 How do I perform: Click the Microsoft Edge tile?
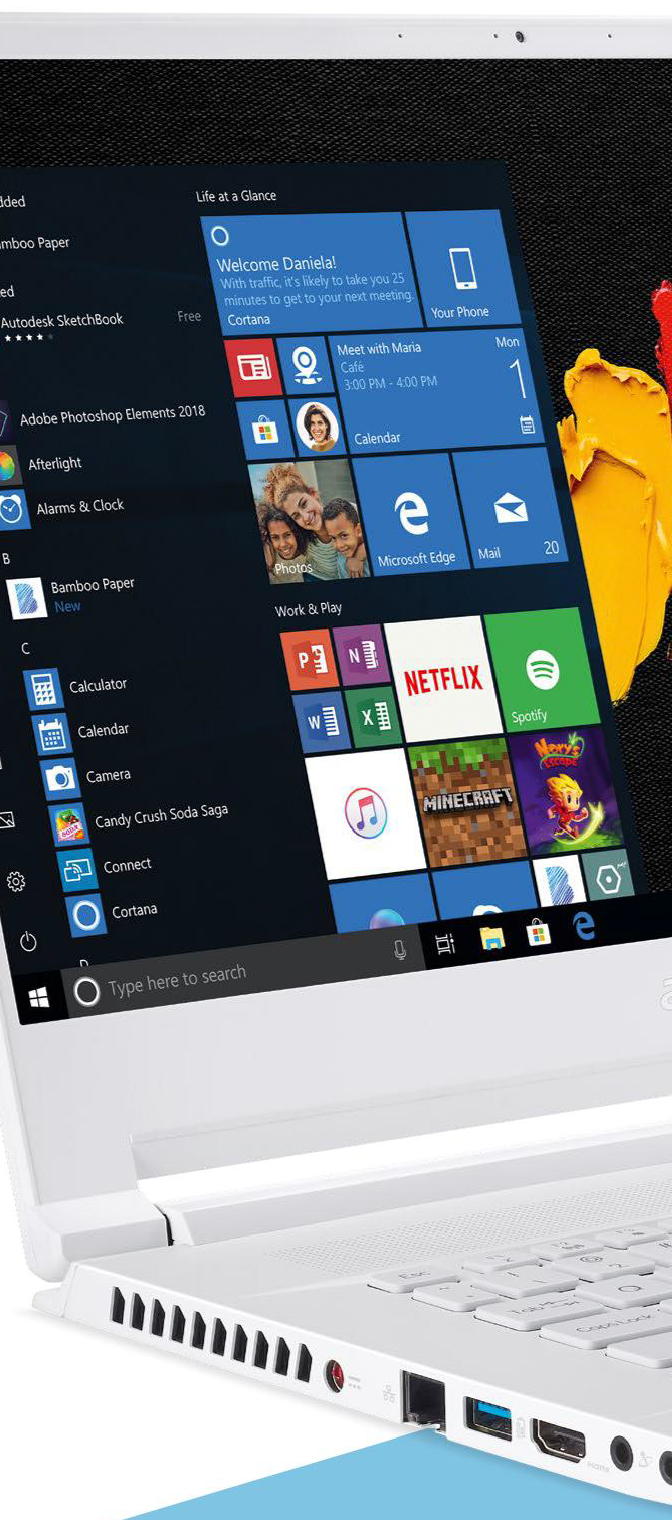[410, 517]
